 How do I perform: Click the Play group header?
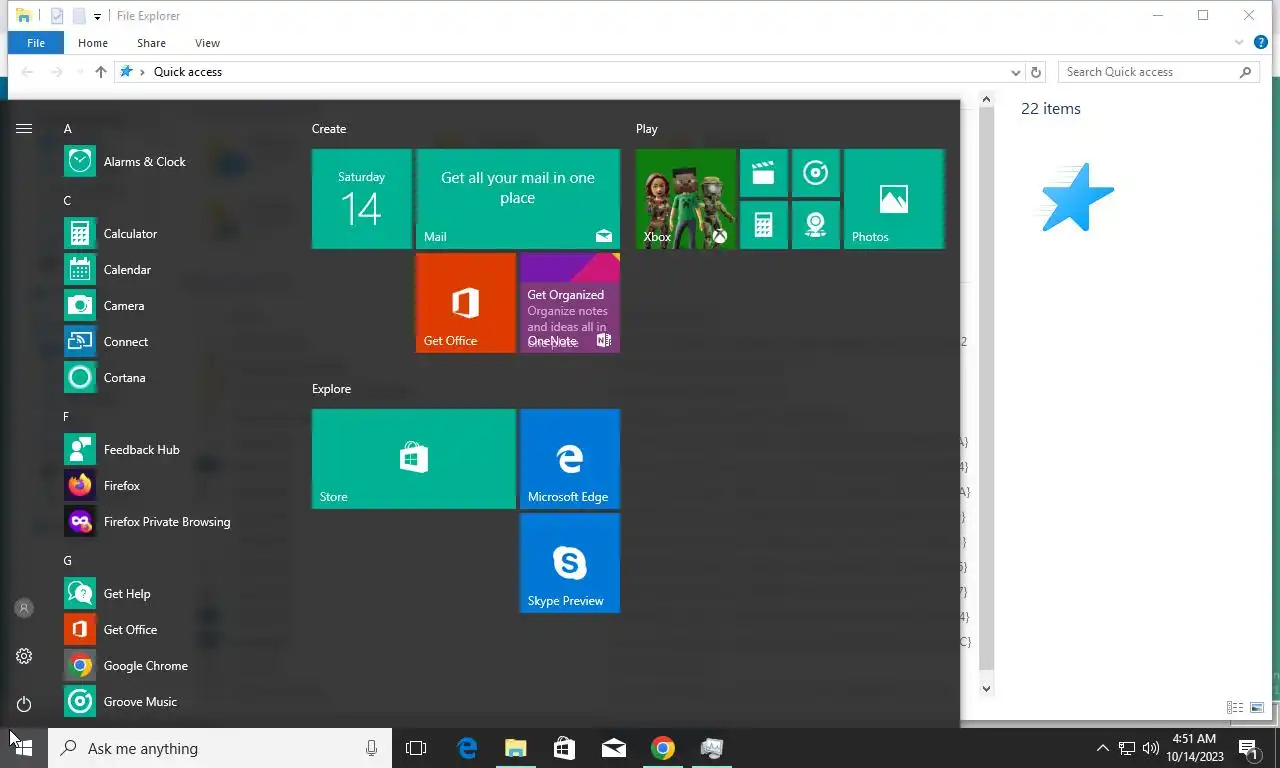point(647,129)
